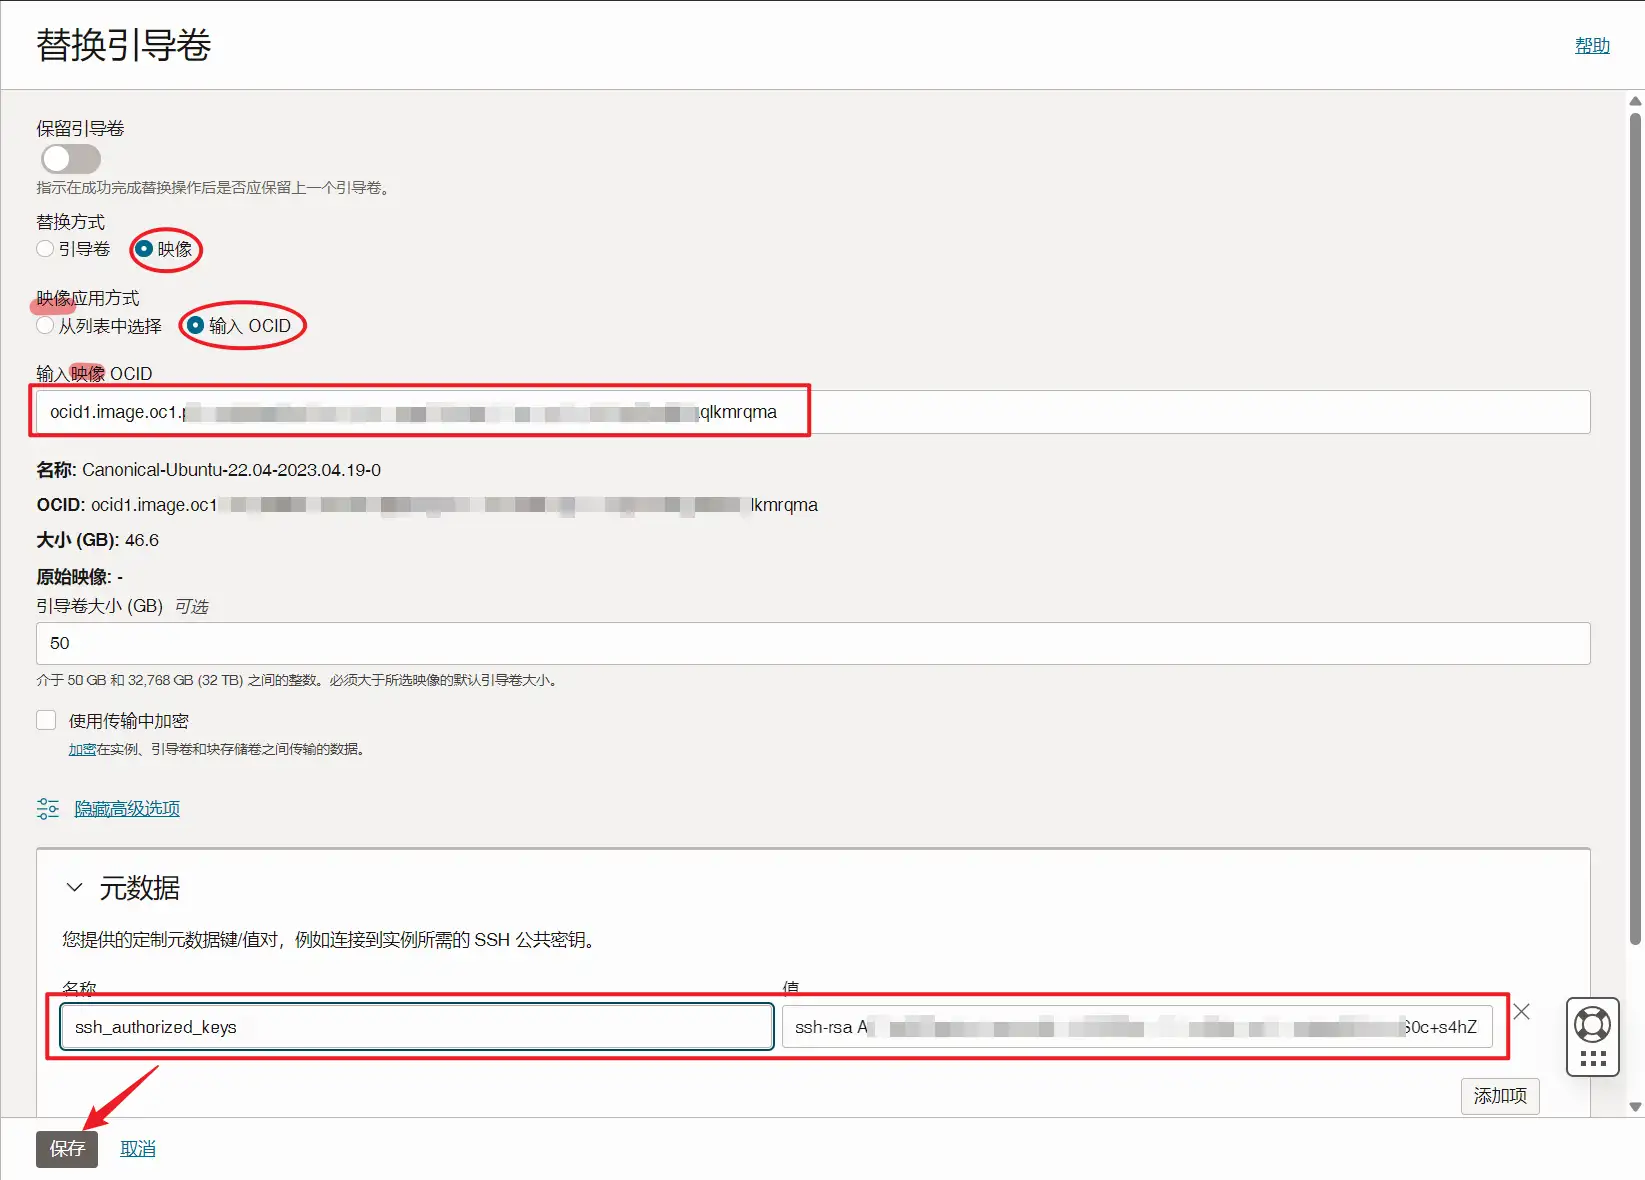Click the image OCID input field
Image resolution: width=1645 pixels, height=1180 pixels.
pyautogui.click(x=813, y=412)
